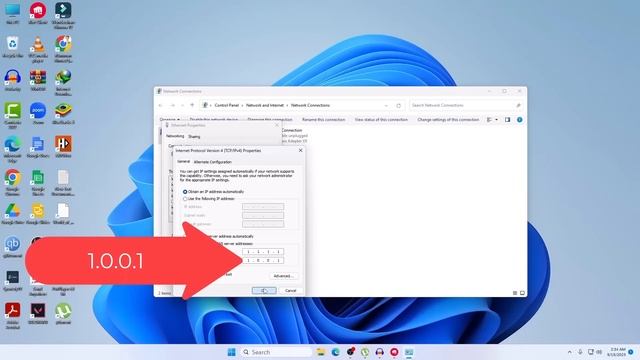Viewport: 640px width, 360px height.
Task: Switch to large icons view in status bar
Action: pyautogui.click(x=522, y=293)
